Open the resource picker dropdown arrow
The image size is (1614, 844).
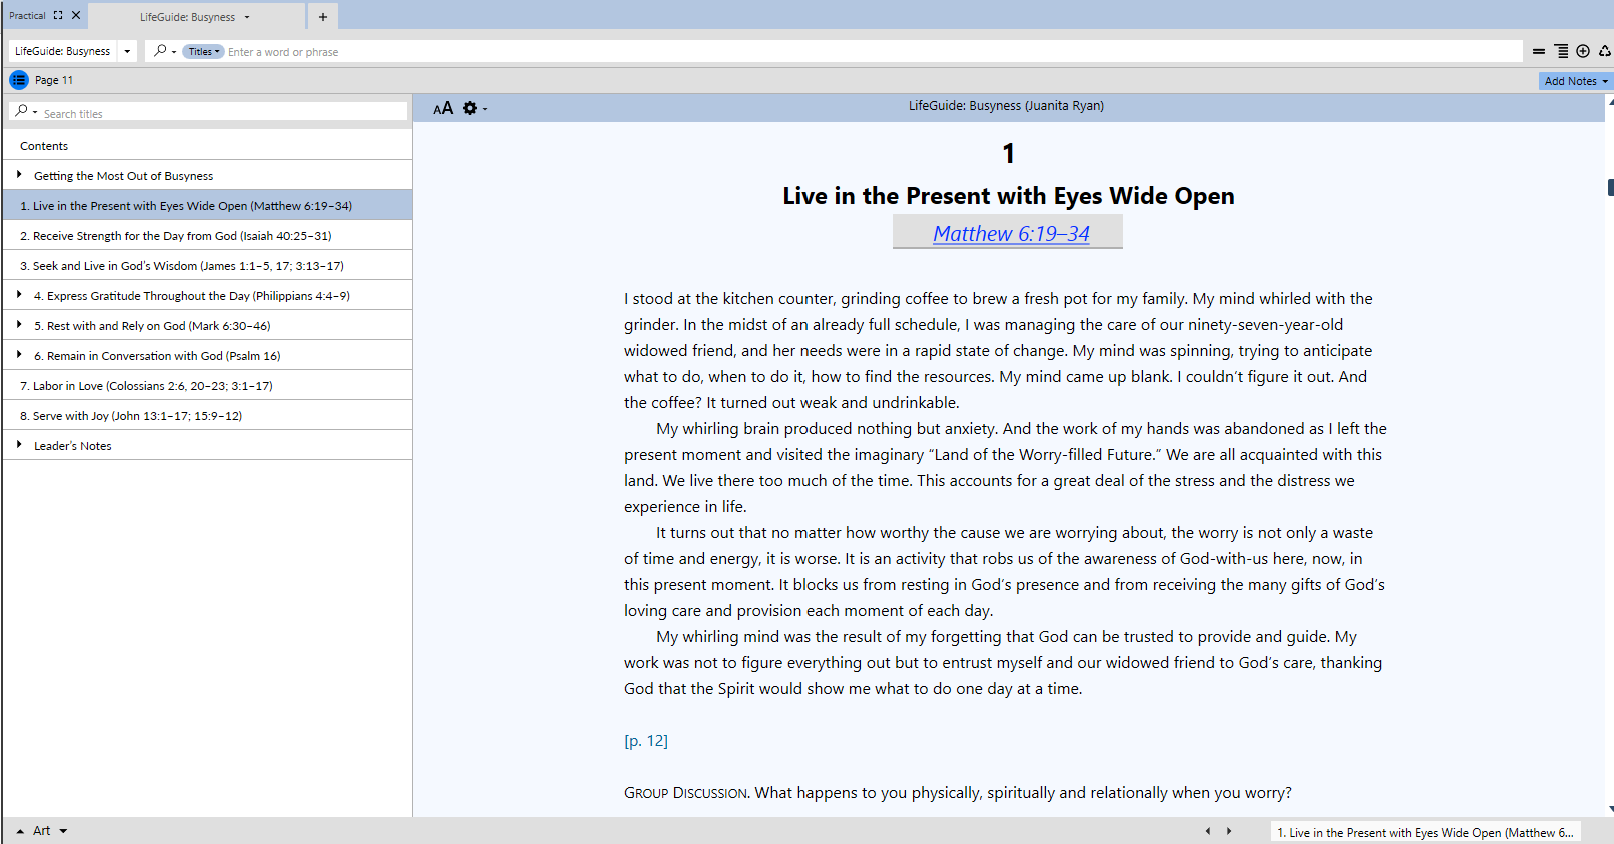click(x=127, y=51)
